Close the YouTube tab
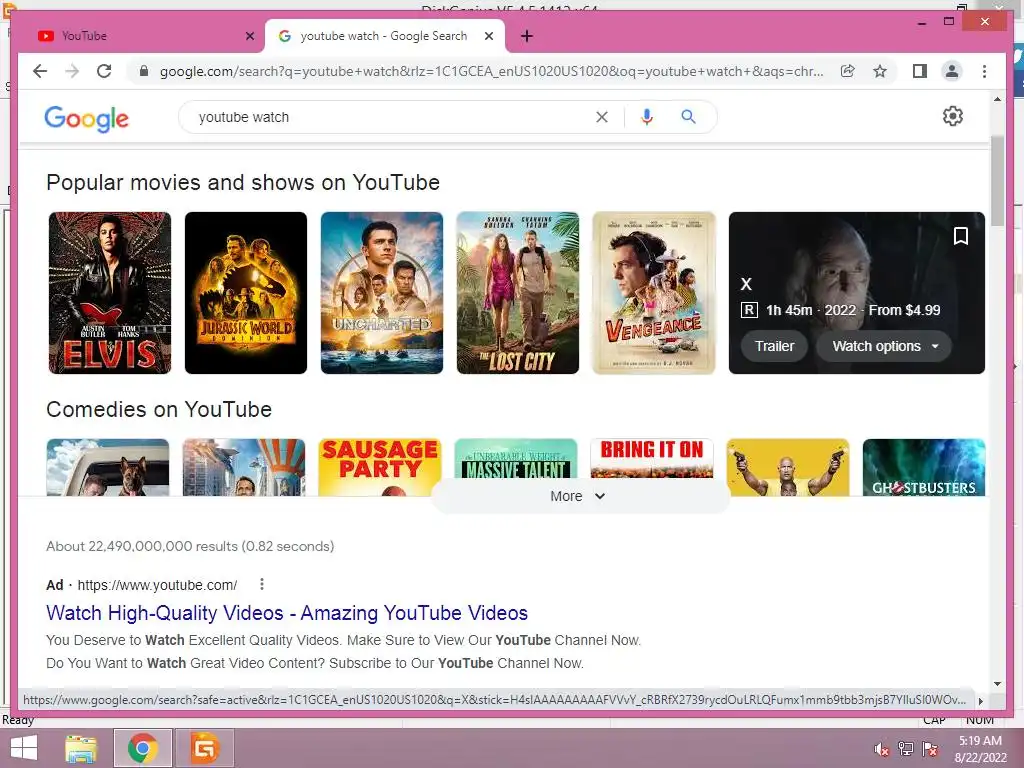 (x=249, y=37)
